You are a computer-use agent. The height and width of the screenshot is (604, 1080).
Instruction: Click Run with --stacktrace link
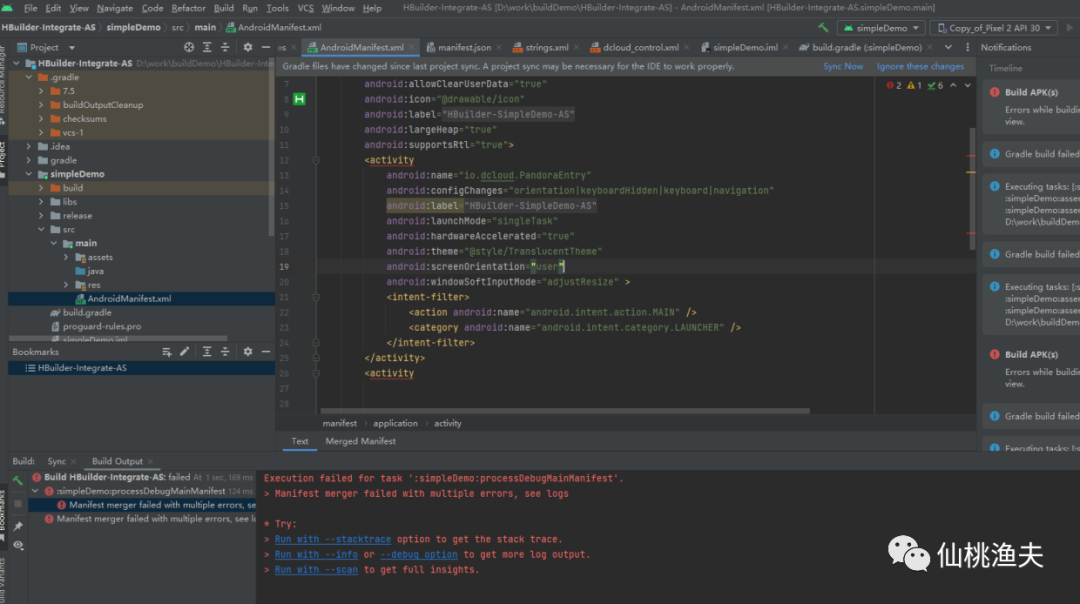click(333, 539)
